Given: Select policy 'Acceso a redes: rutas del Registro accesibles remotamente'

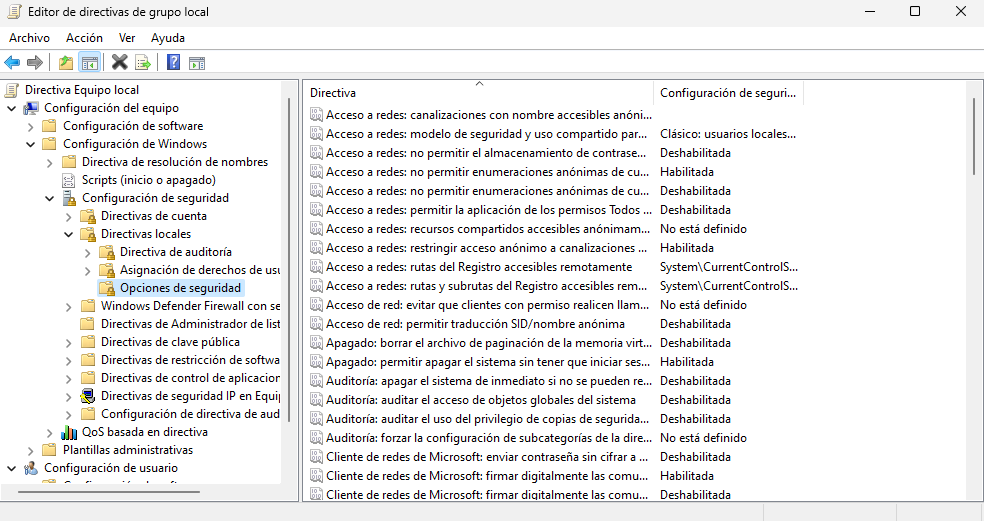Looking at the screenshot, I should pyautogui.click(x=478, y=267).
